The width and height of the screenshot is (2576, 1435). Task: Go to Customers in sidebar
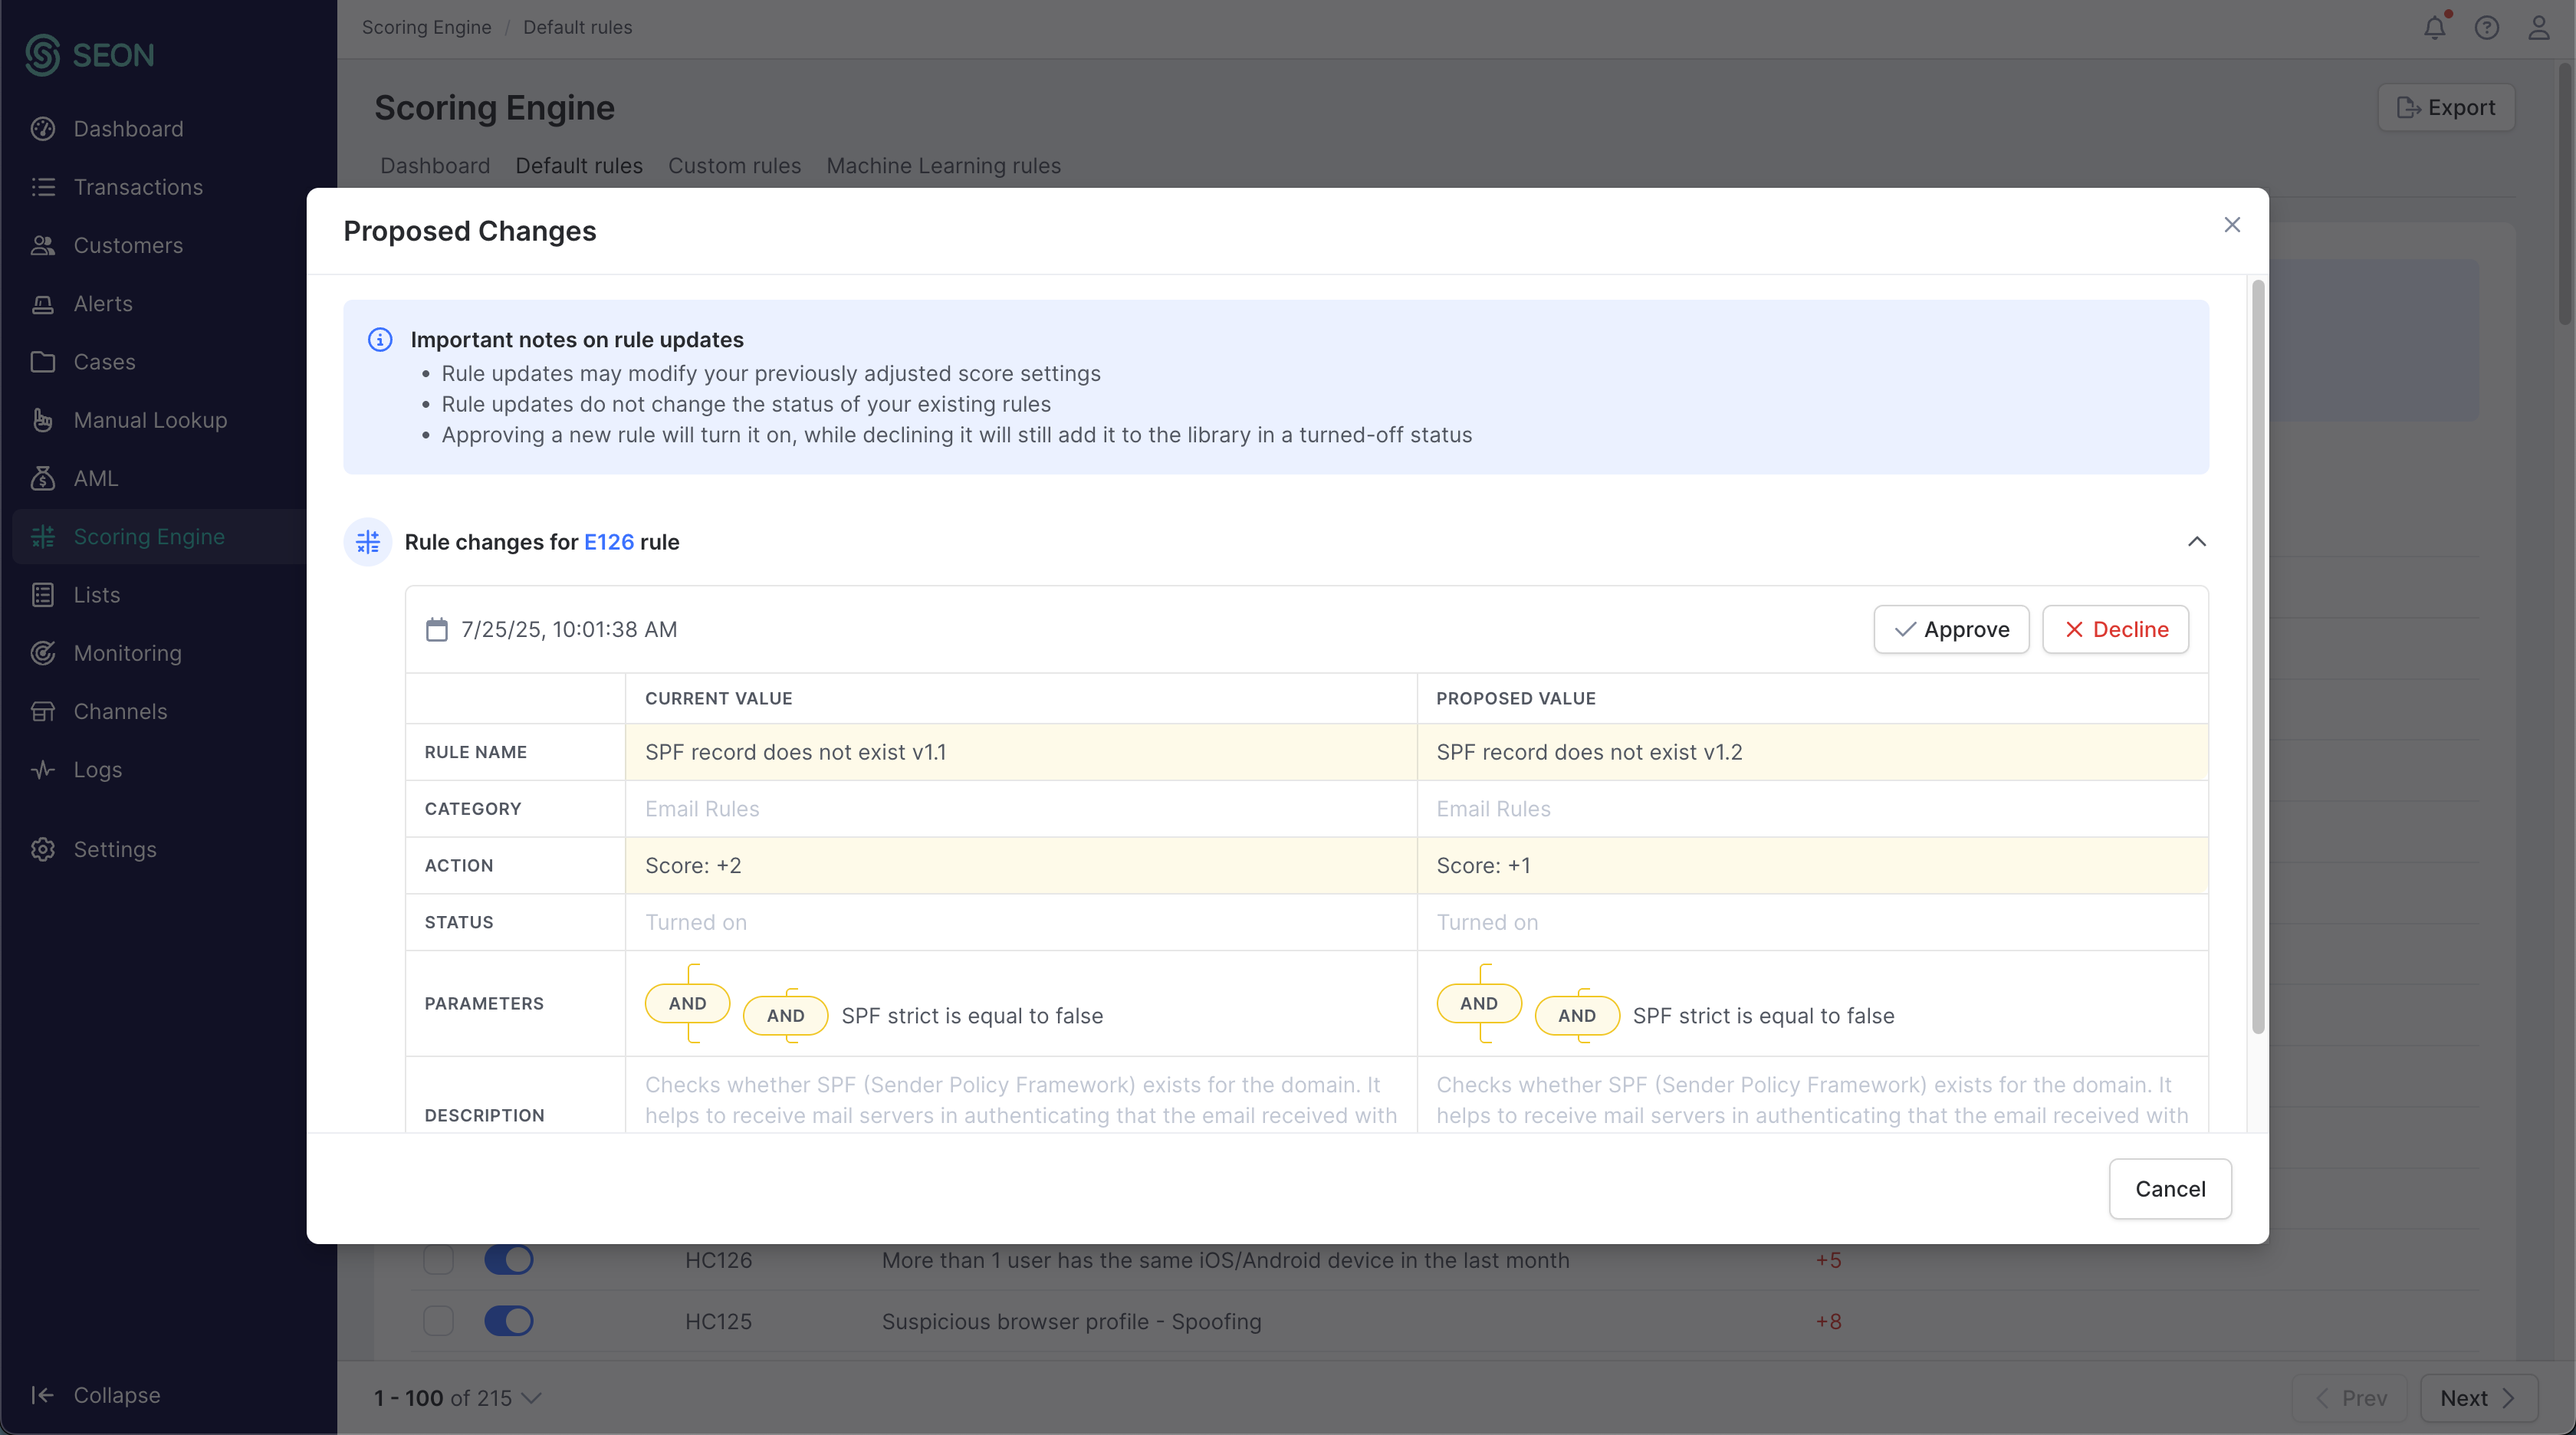tap(128, 245)
